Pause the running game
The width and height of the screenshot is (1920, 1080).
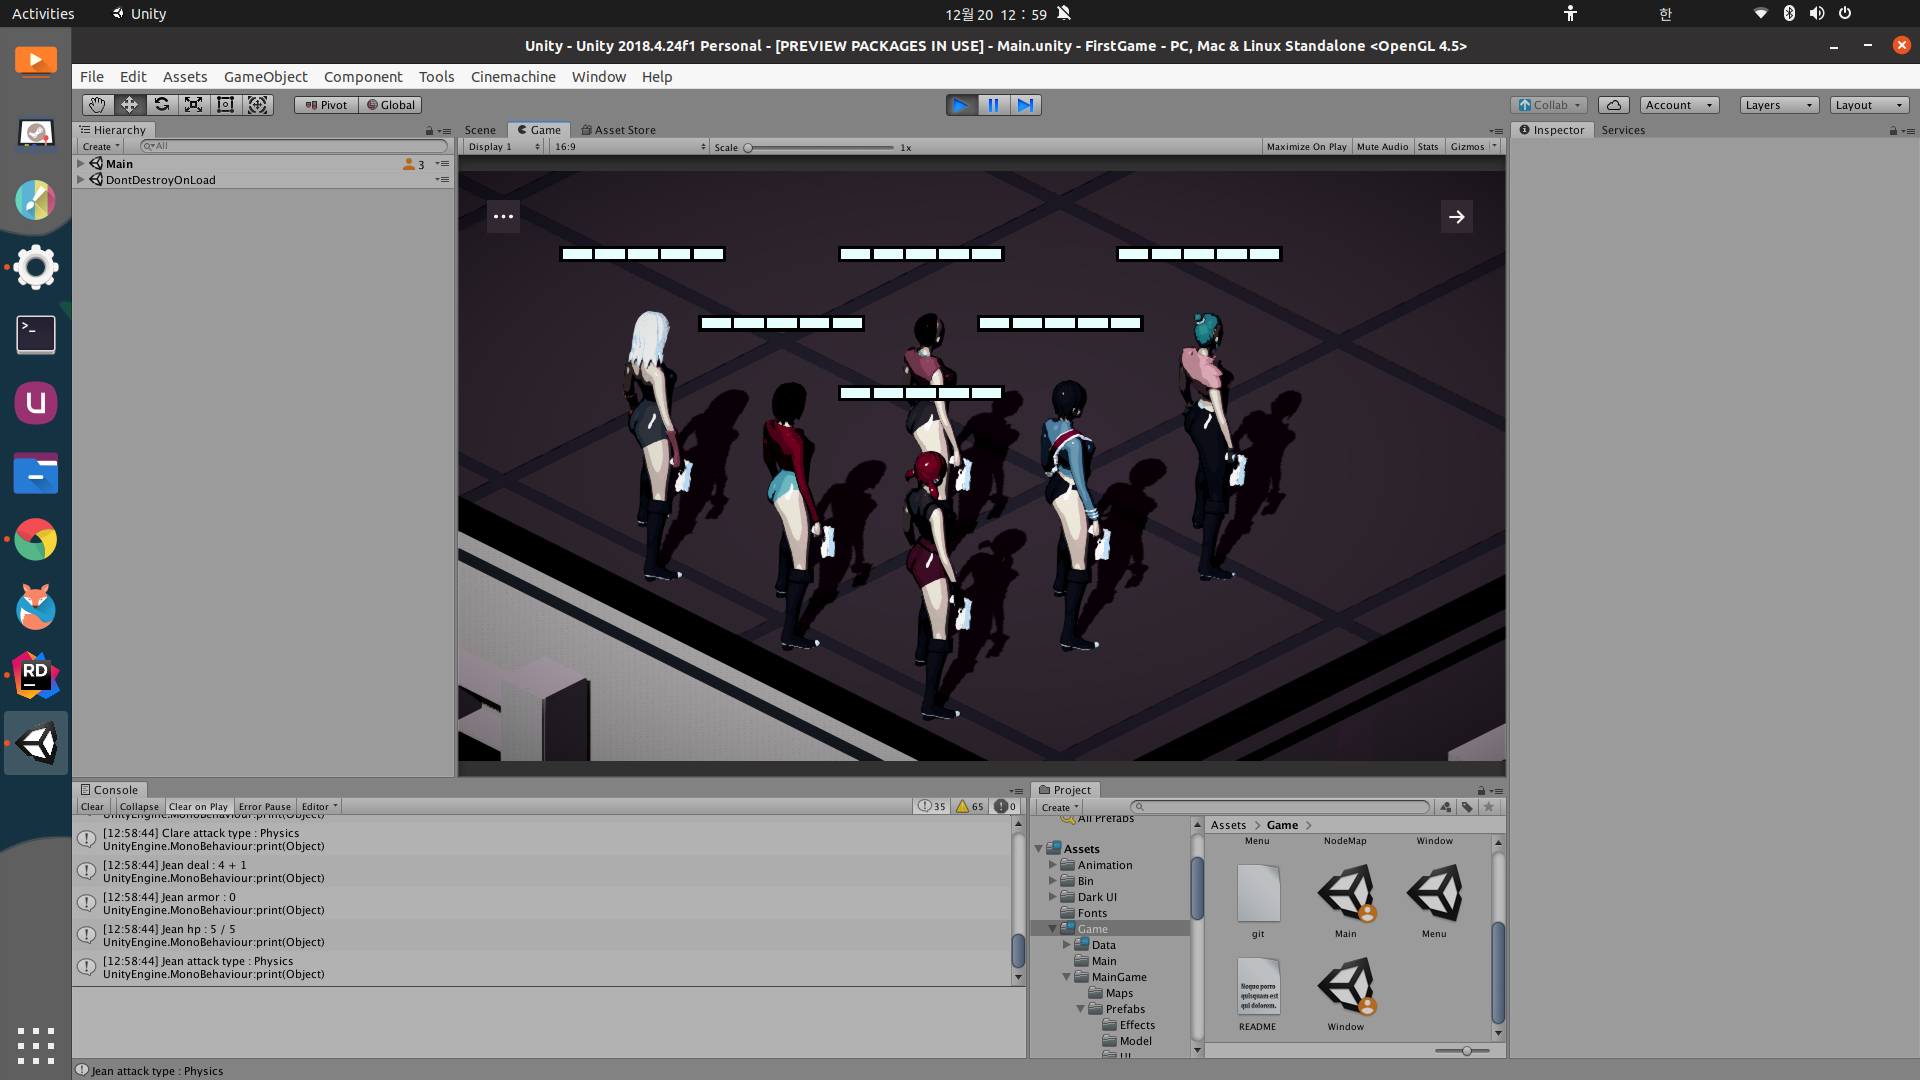pos(993,105)
